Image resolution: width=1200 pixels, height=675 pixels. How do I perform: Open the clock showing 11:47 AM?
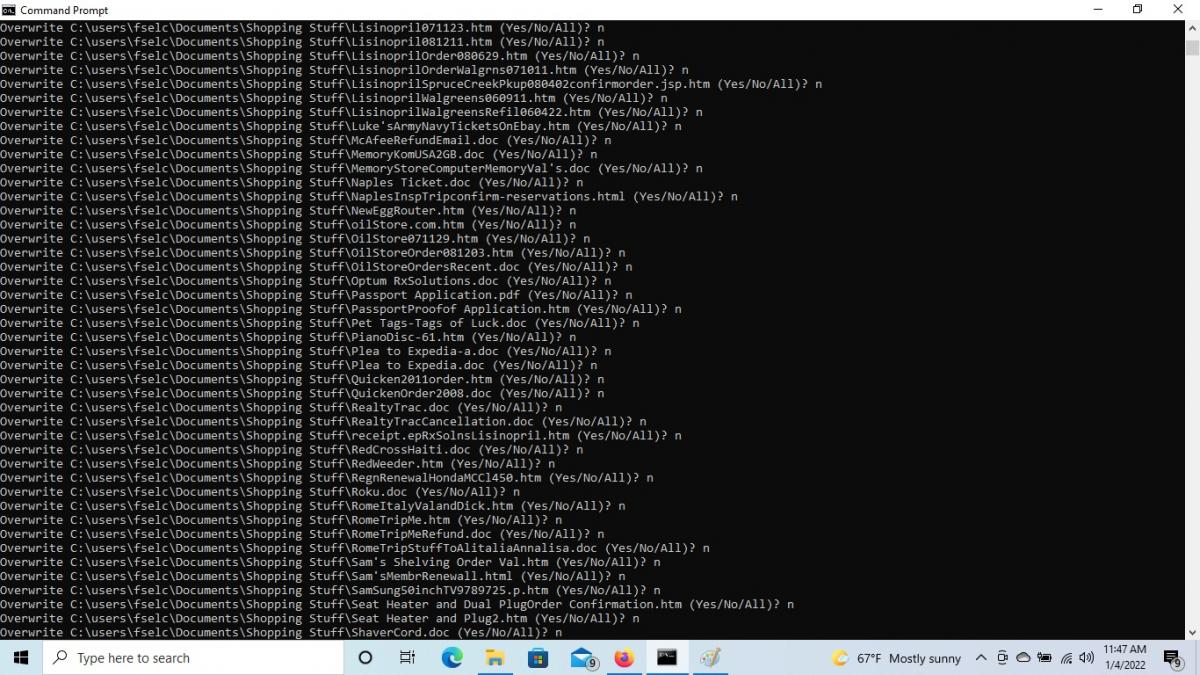[1125, 657]
